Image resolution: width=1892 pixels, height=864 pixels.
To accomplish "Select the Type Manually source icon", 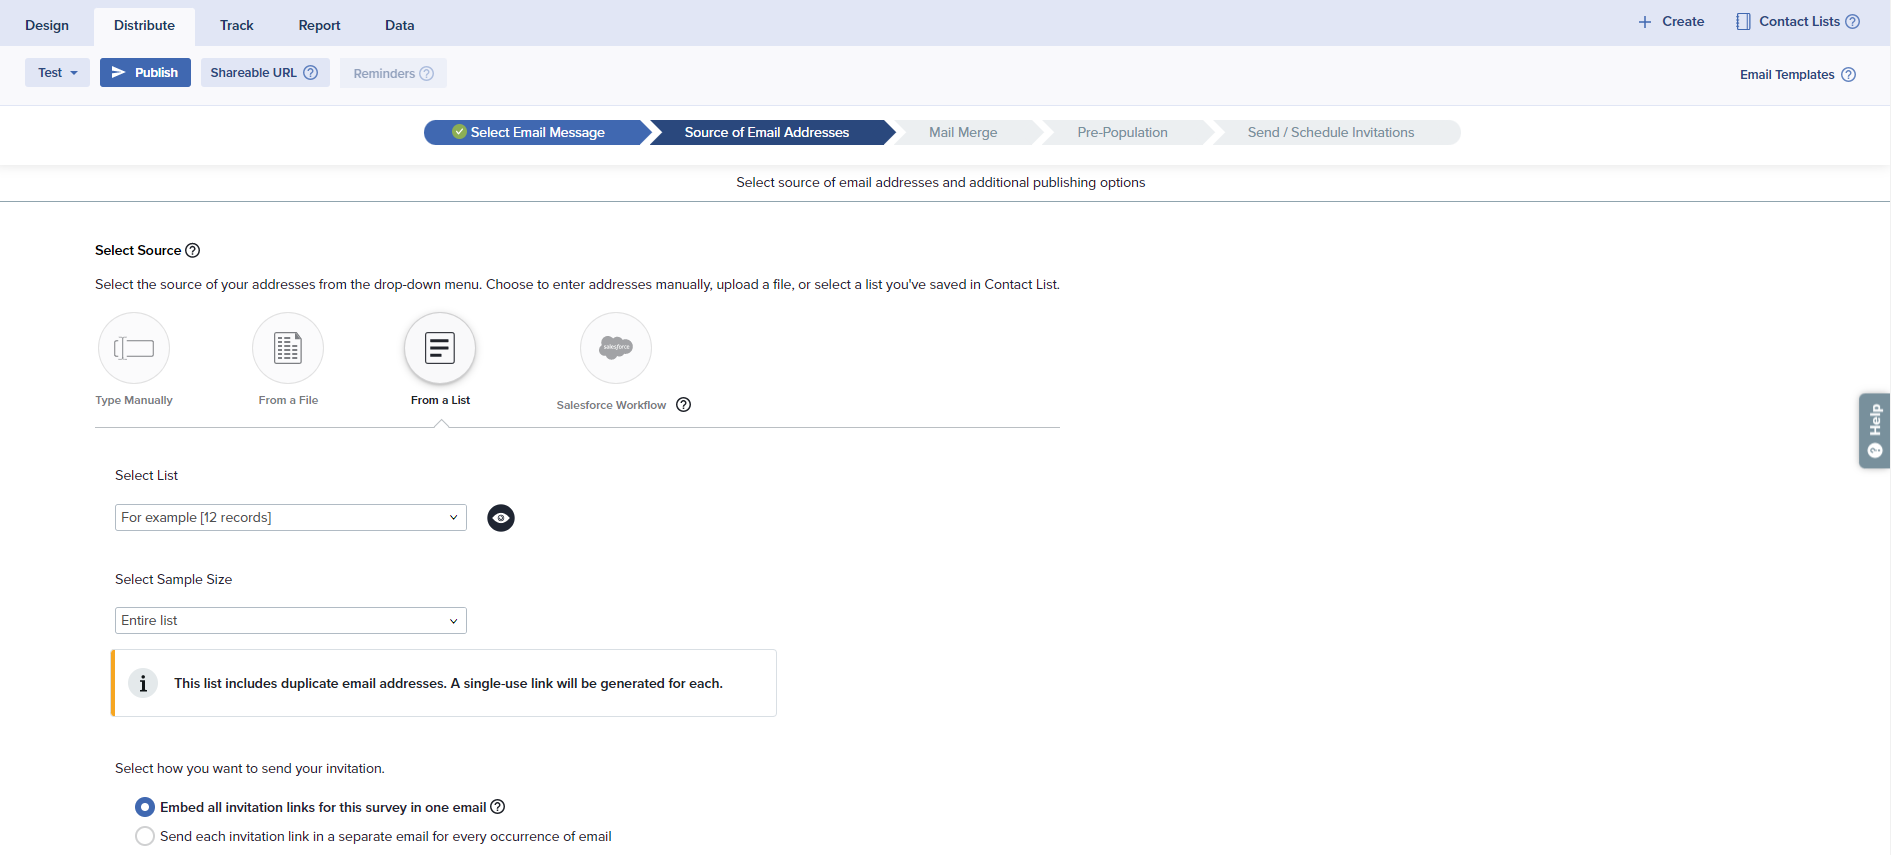I will 134,348.
